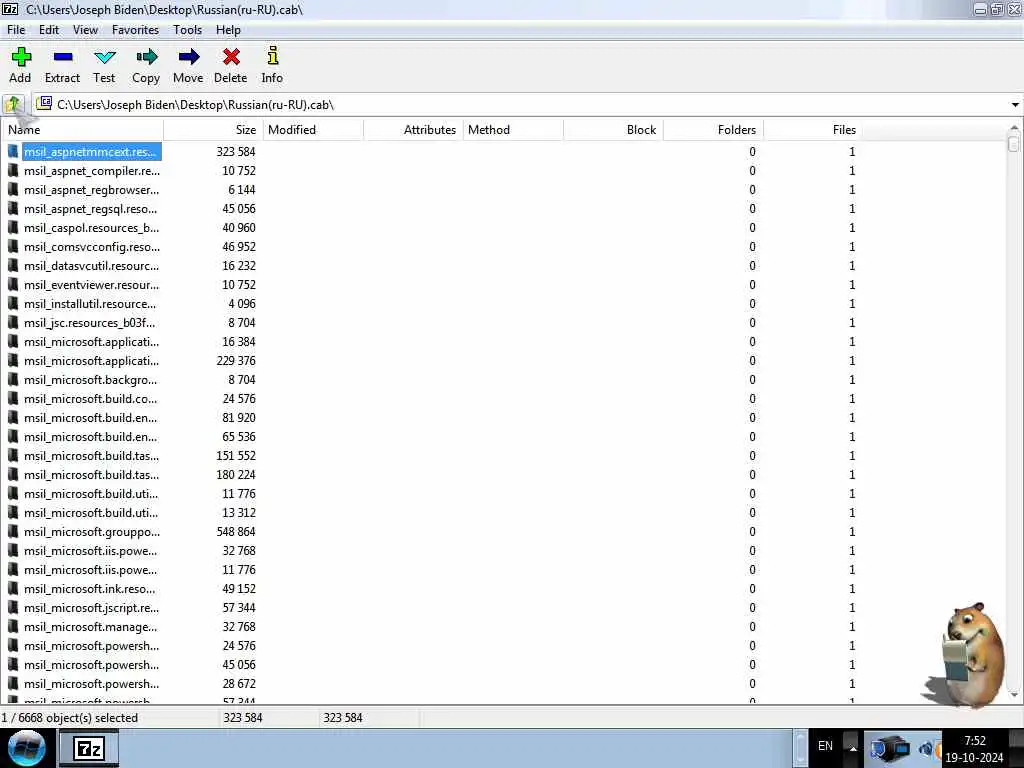Open the Edit menu
This screenshot has width=1024, height=768.
(49, 30)
